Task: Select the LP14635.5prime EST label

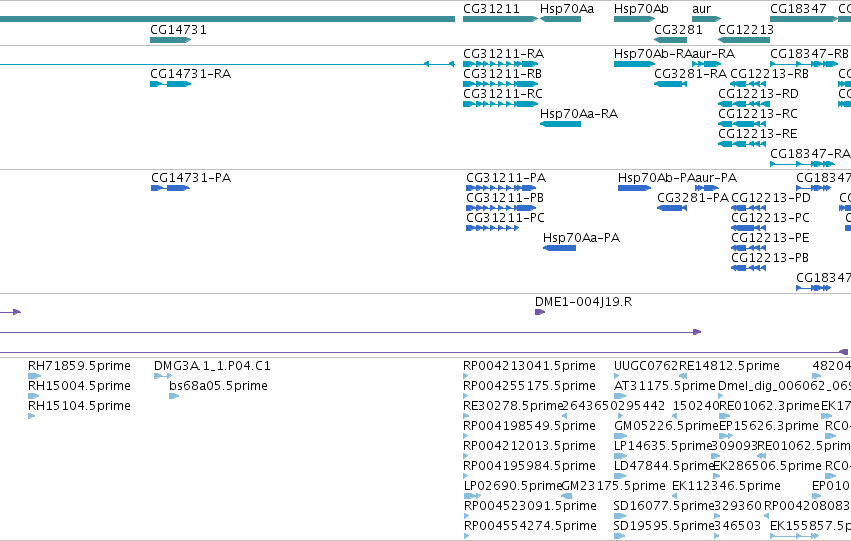Action: (x=663, y=447)
